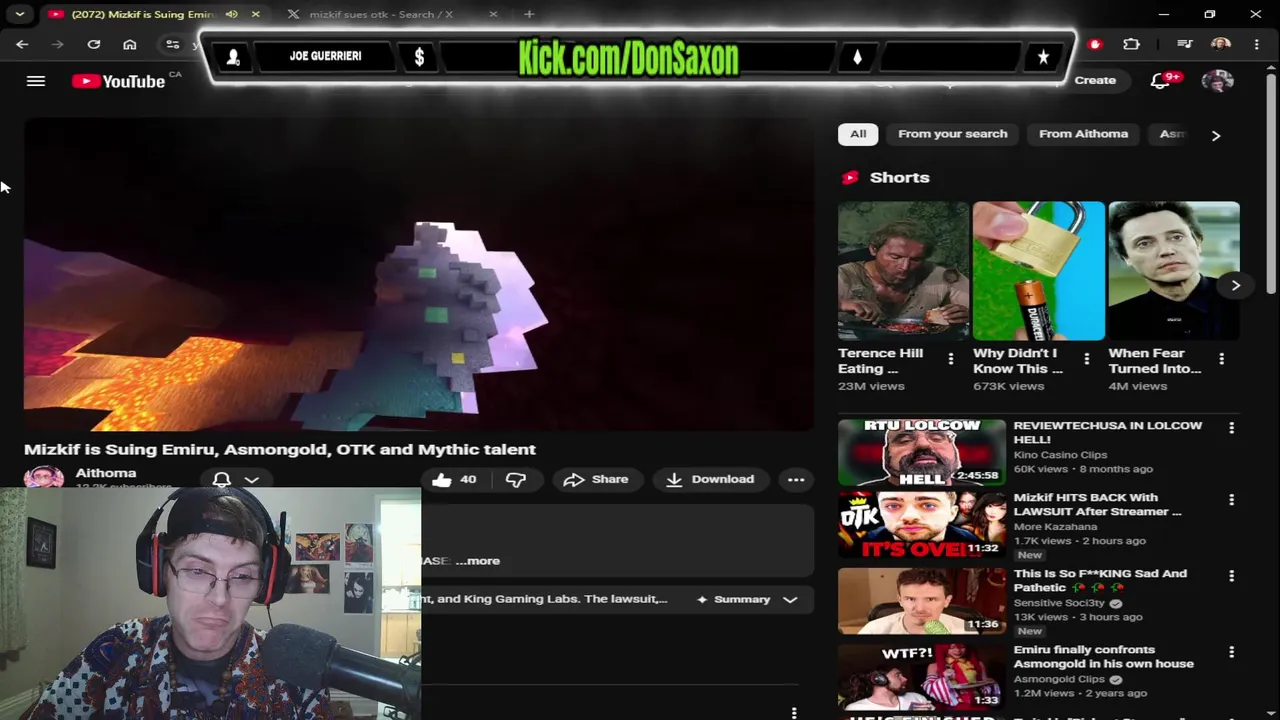Click the browser profile avatar

(1220, 44)
